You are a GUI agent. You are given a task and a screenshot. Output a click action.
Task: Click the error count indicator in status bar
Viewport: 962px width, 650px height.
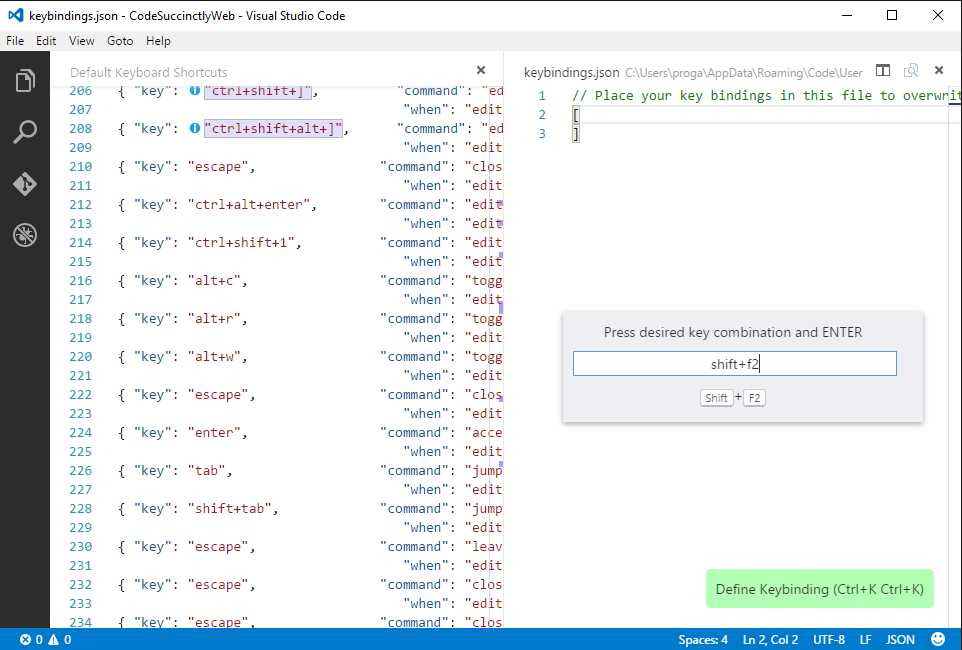(x=30, y=639)
